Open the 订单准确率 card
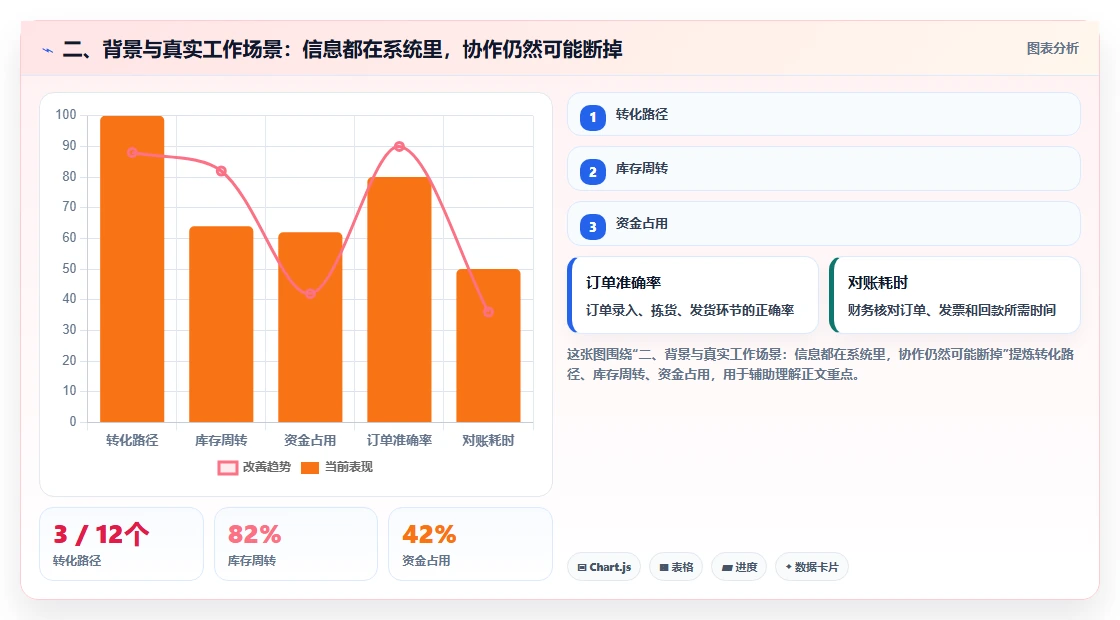 (693, 295)
